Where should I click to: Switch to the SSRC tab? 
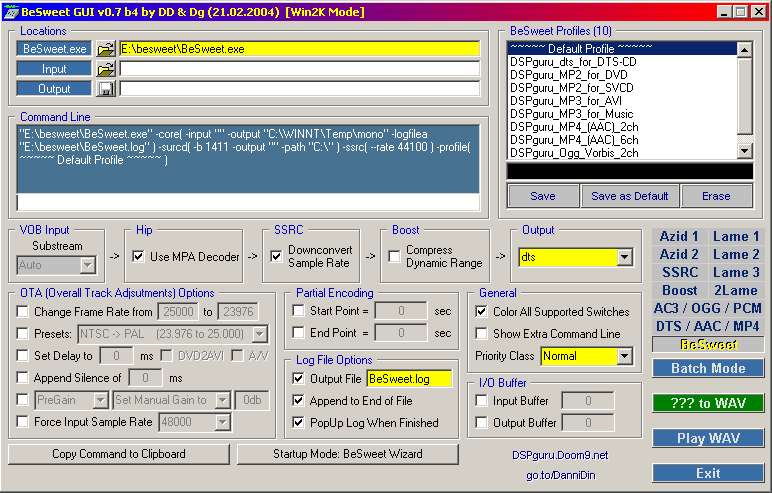(680, 272)
